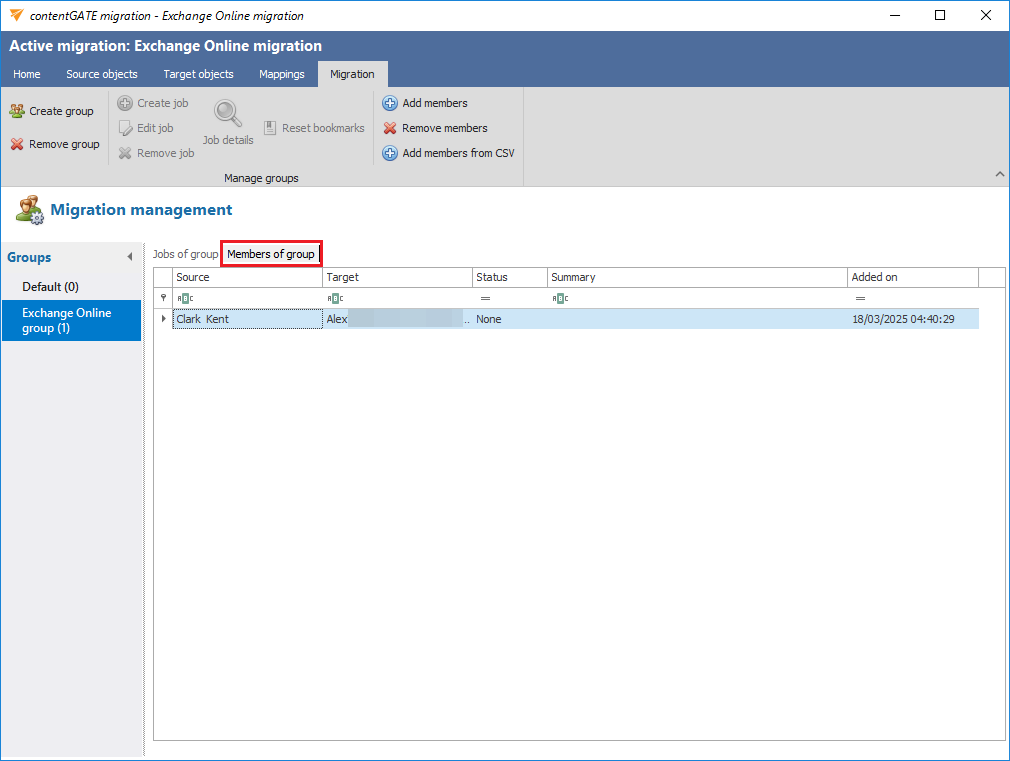Click the Create job icon
This screenshot has height=761, width=1010.
coord(125,103)
